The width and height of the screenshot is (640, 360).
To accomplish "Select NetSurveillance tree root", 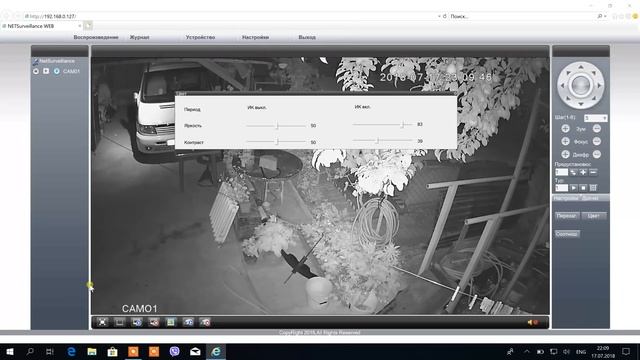I will coord(57,61).
